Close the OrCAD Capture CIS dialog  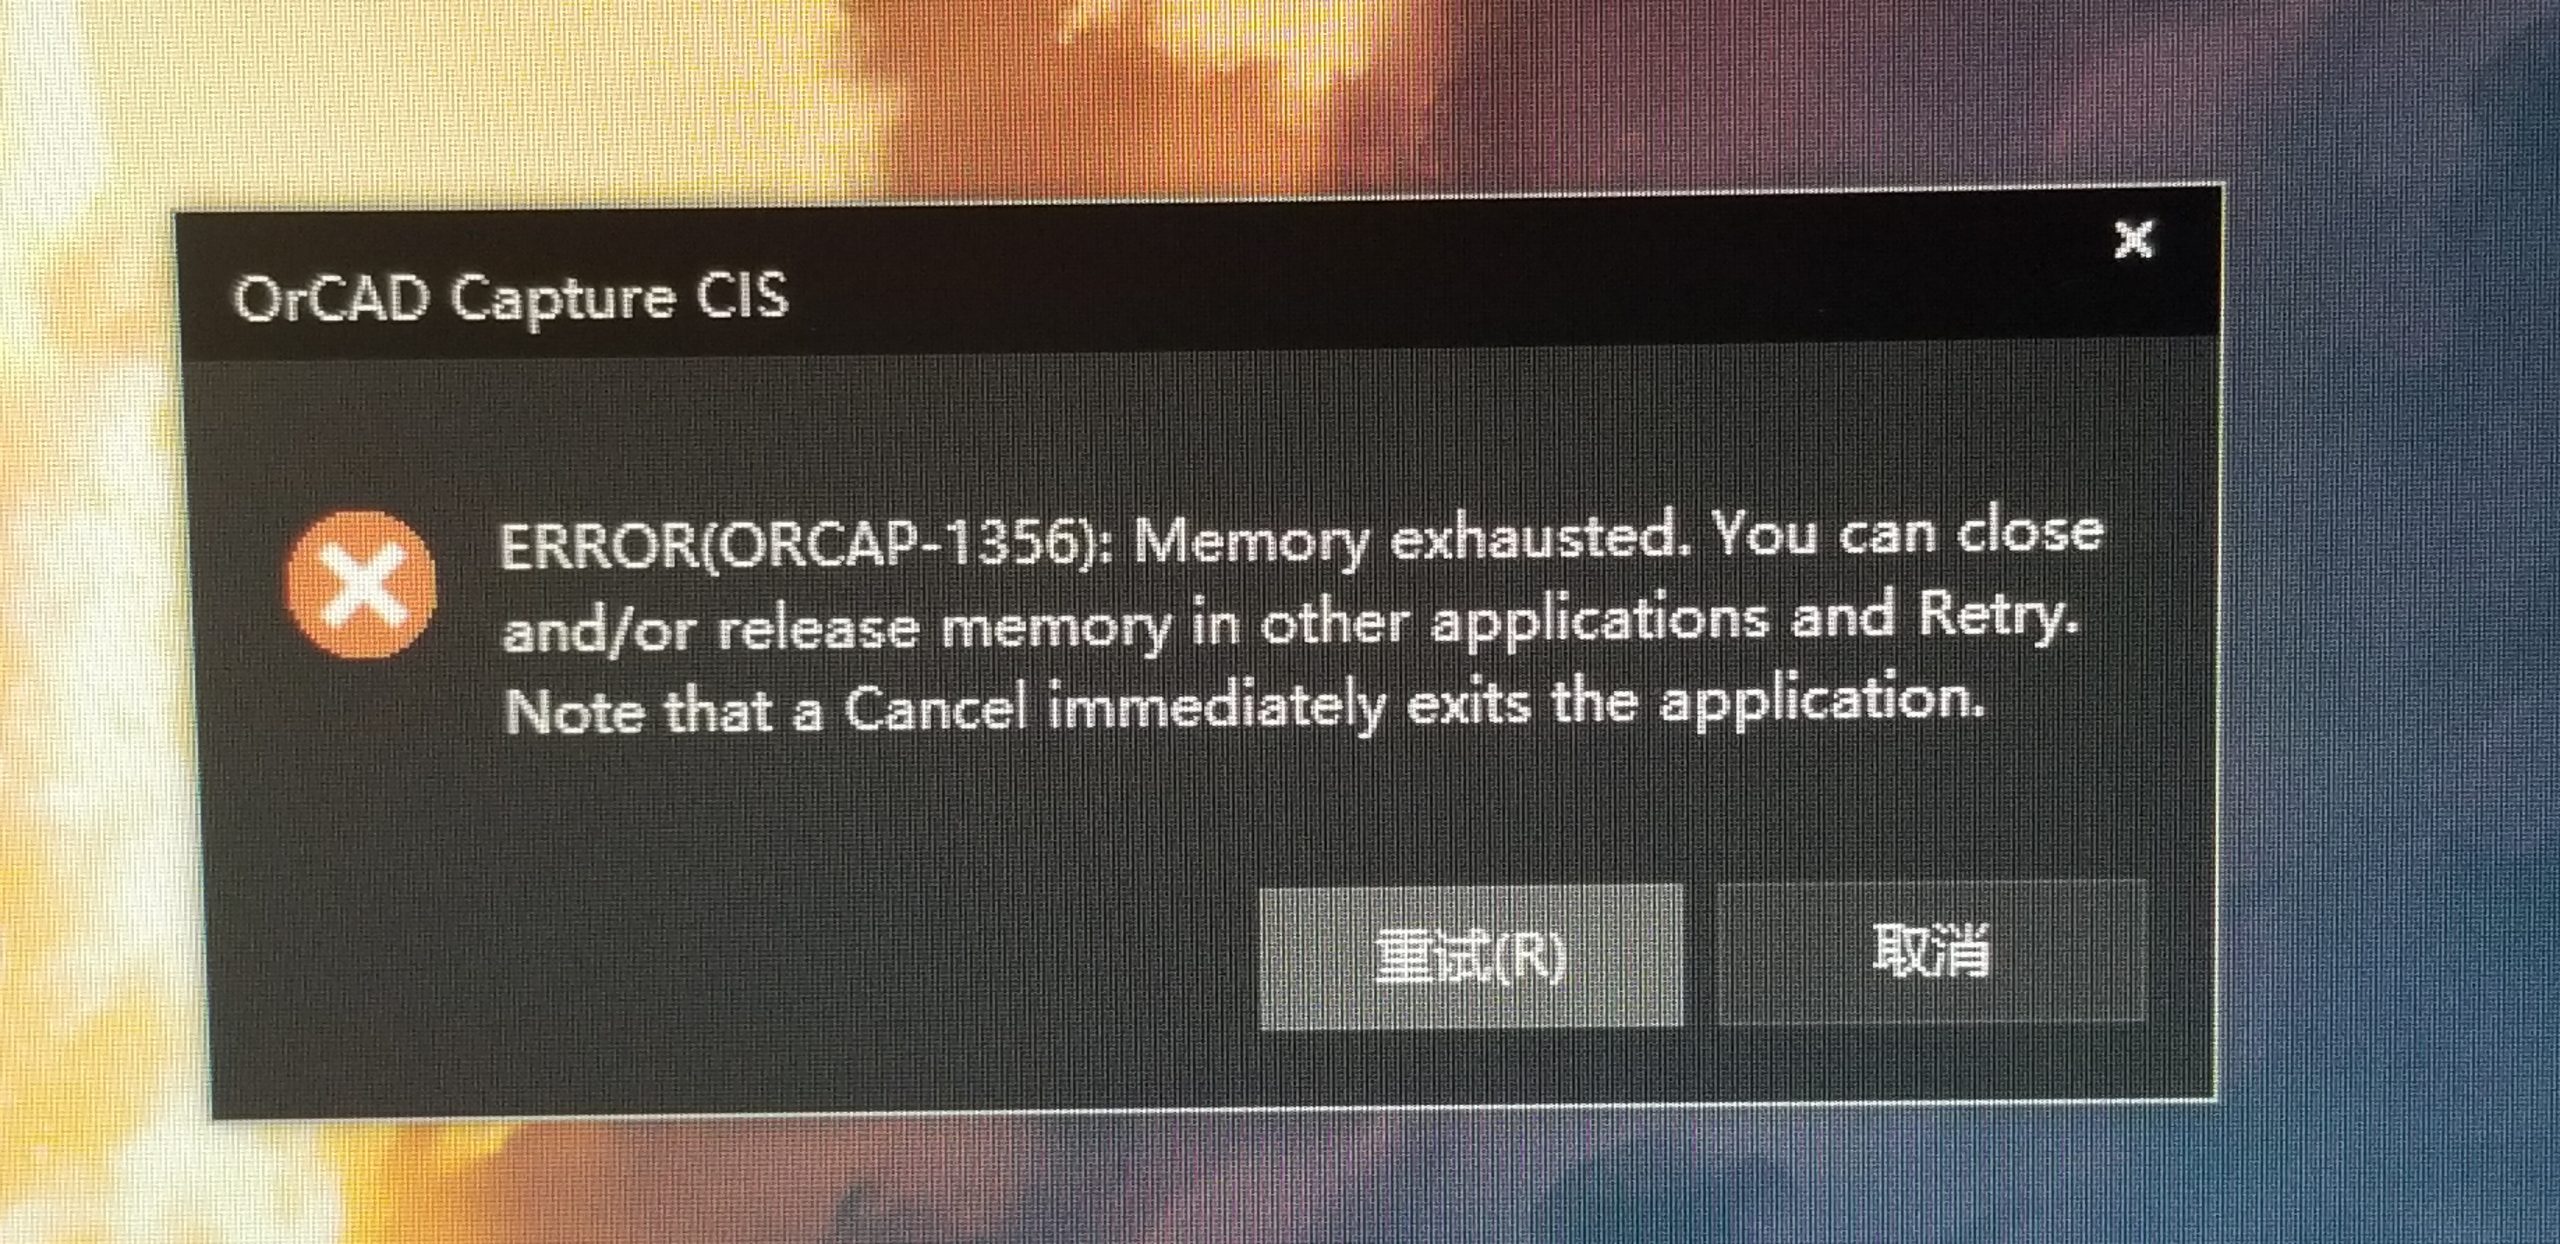tap(2133, 239)
